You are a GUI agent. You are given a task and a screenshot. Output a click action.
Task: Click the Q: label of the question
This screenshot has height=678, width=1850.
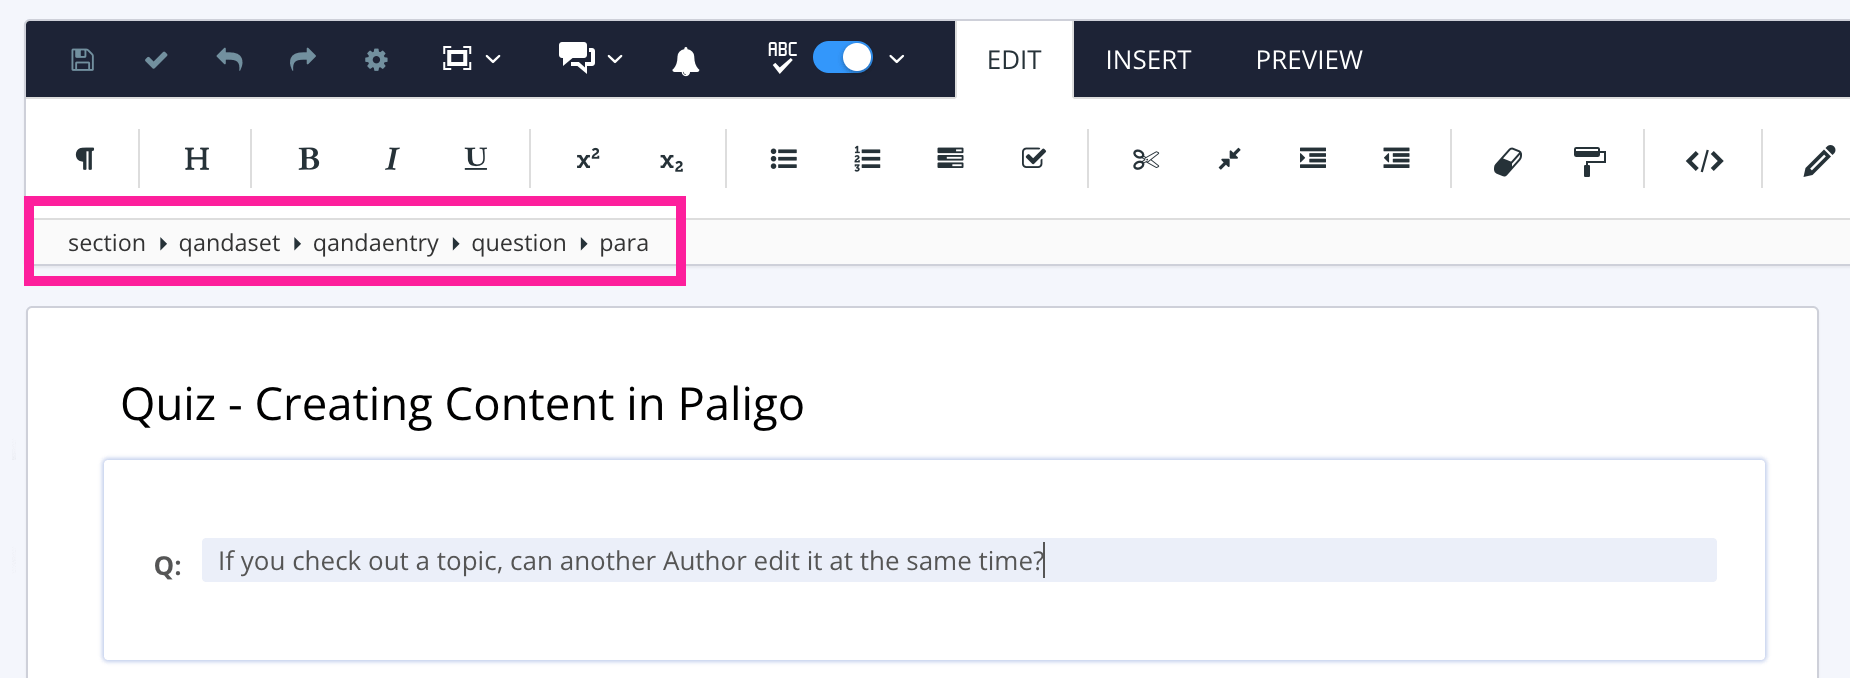click(168, 567)
